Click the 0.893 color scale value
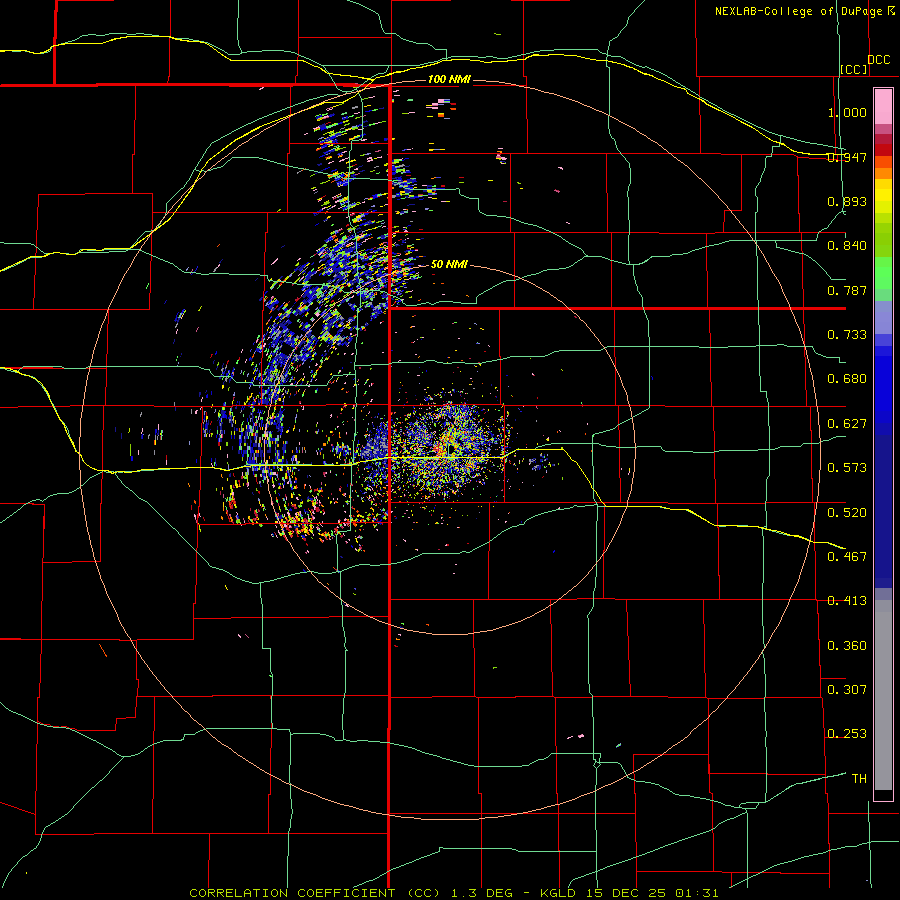Image resolution: width=900 pixels, height=900 pixels. click(847, 201)
